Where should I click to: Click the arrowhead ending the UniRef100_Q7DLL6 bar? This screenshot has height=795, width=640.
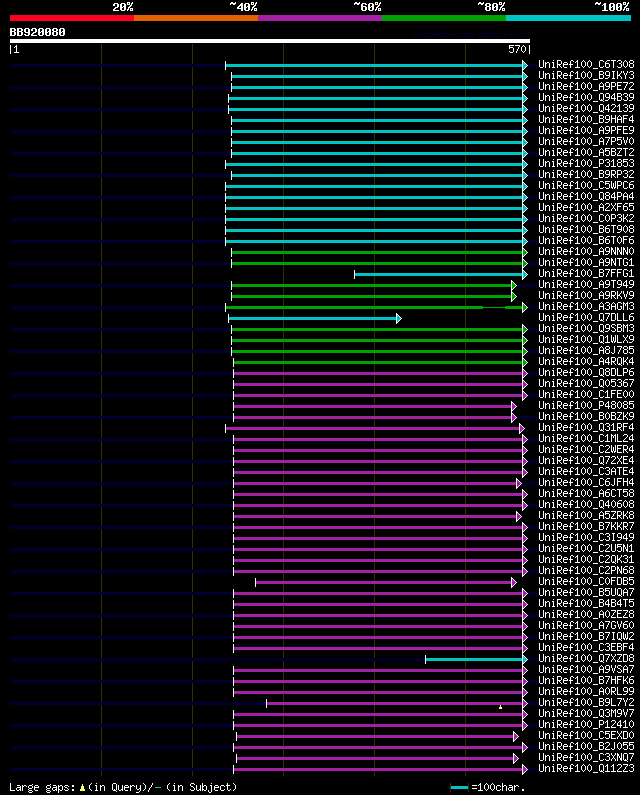point(399,318)
